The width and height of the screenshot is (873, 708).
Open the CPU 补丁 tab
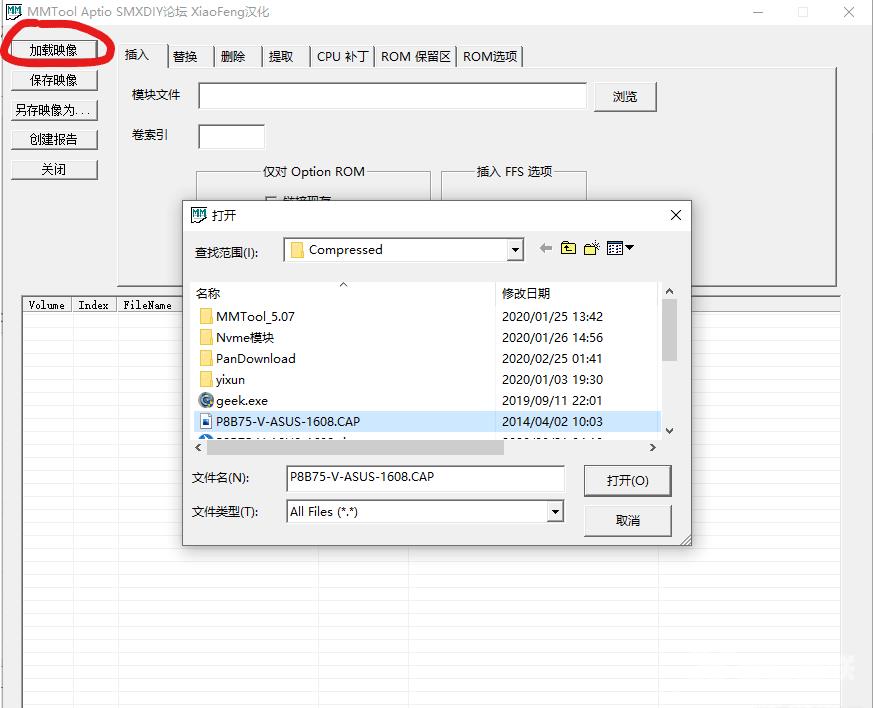342,57
